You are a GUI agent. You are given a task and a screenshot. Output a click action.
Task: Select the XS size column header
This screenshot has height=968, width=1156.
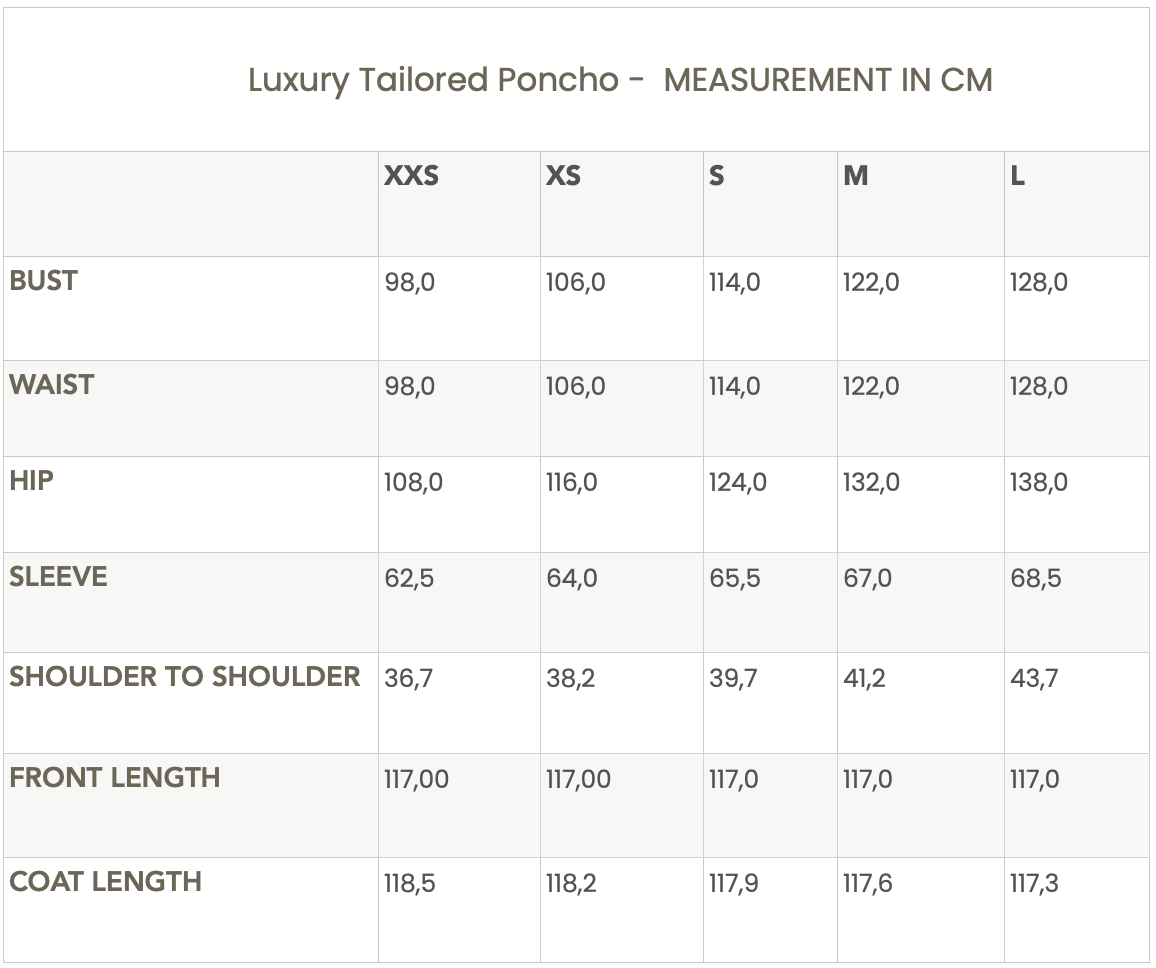click(563, 176)
